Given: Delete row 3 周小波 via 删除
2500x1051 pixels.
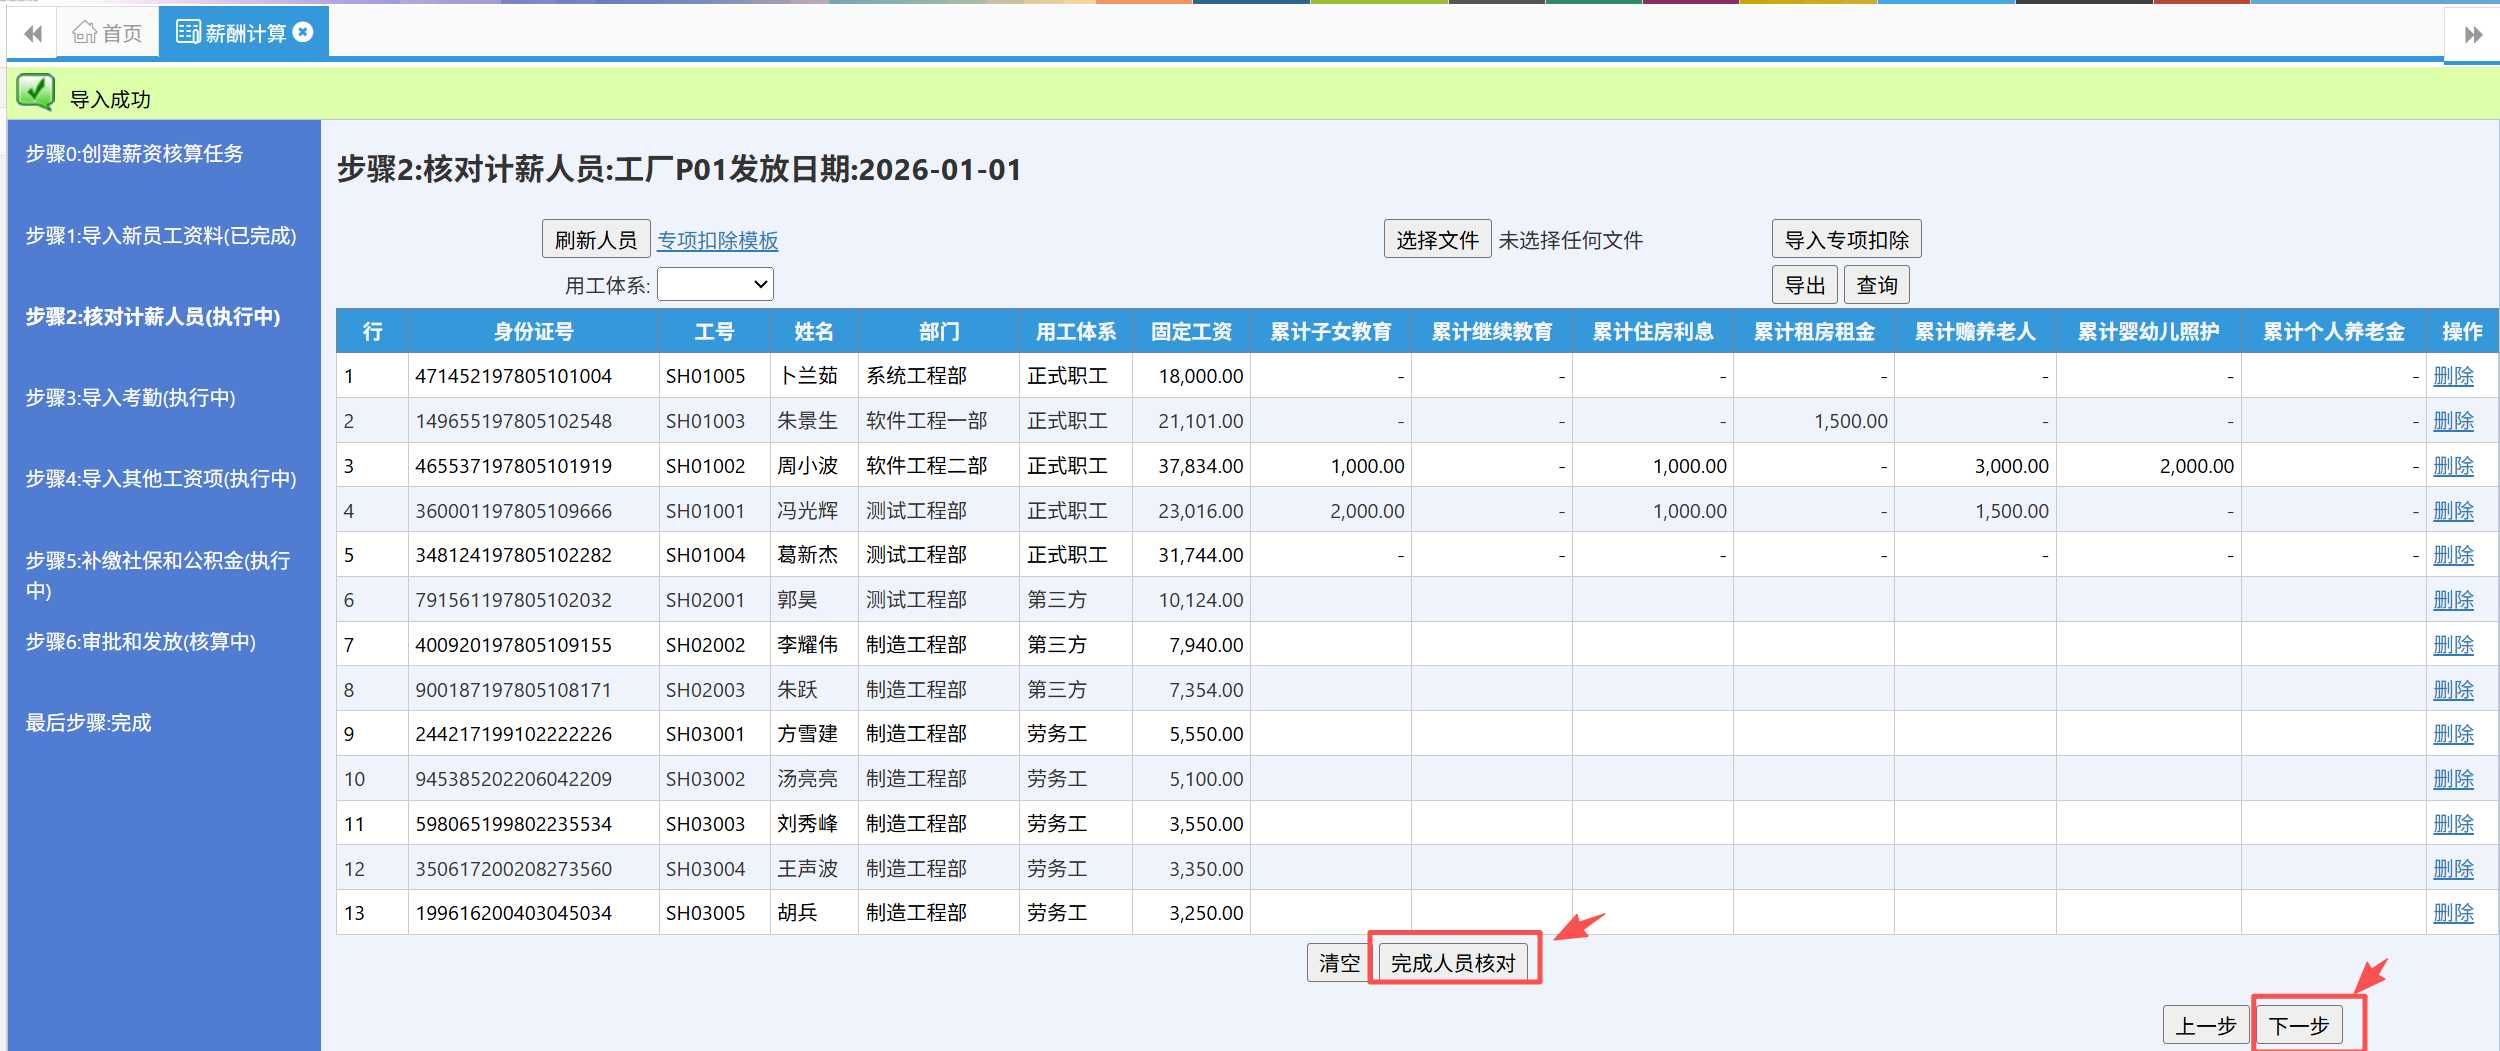Looking at the screenshot, I should tap(2453, 466).
